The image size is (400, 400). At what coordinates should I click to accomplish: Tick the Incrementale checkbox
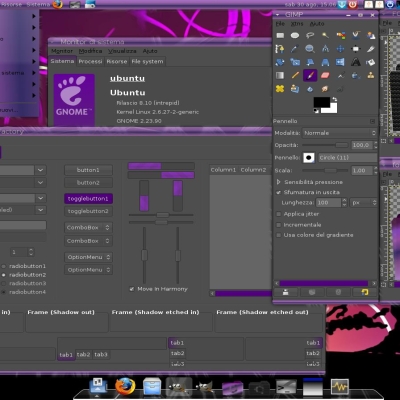coord(279,225)
